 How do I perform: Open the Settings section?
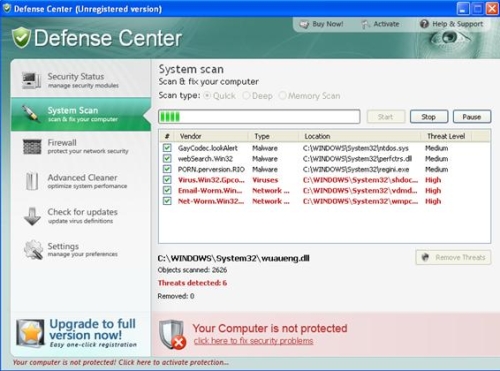[x=81, y=250]
